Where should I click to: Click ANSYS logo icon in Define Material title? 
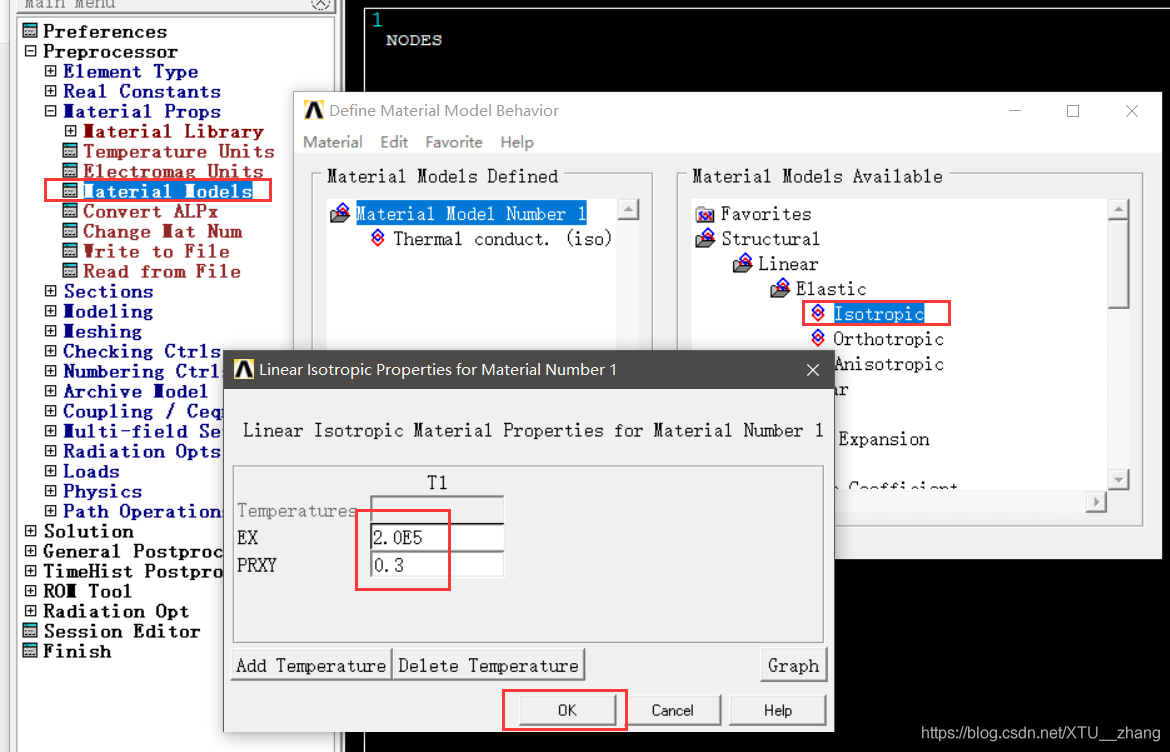click(x=313, y=110)
